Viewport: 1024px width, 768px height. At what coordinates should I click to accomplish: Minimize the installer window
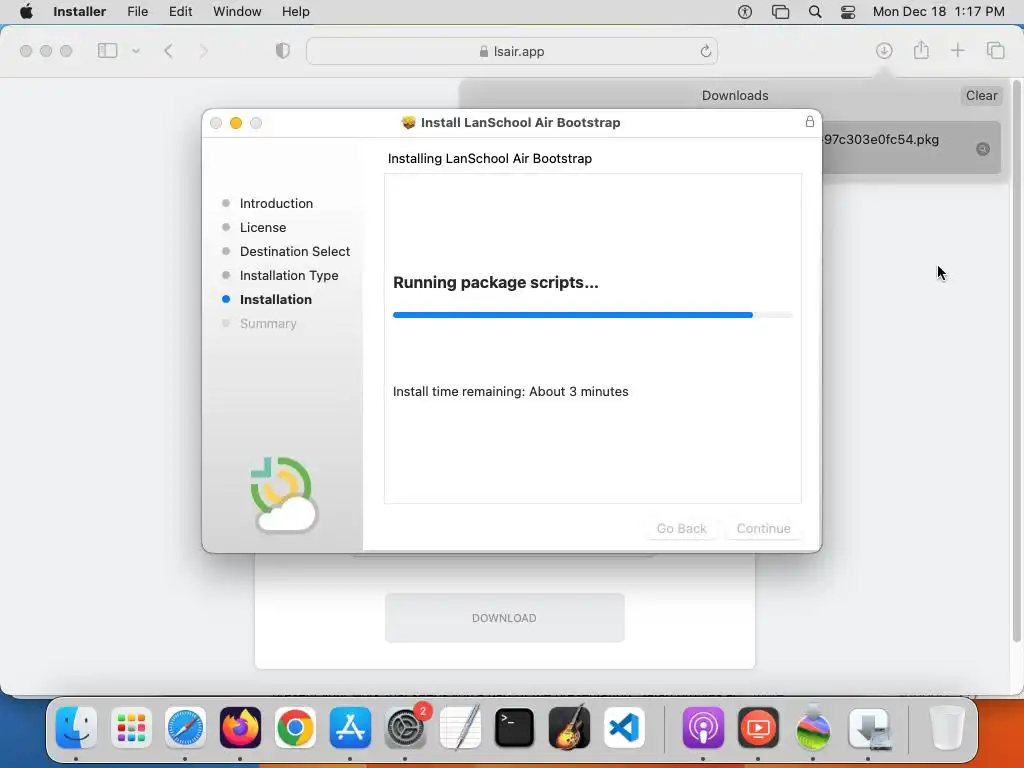click(x=236, y=123)
